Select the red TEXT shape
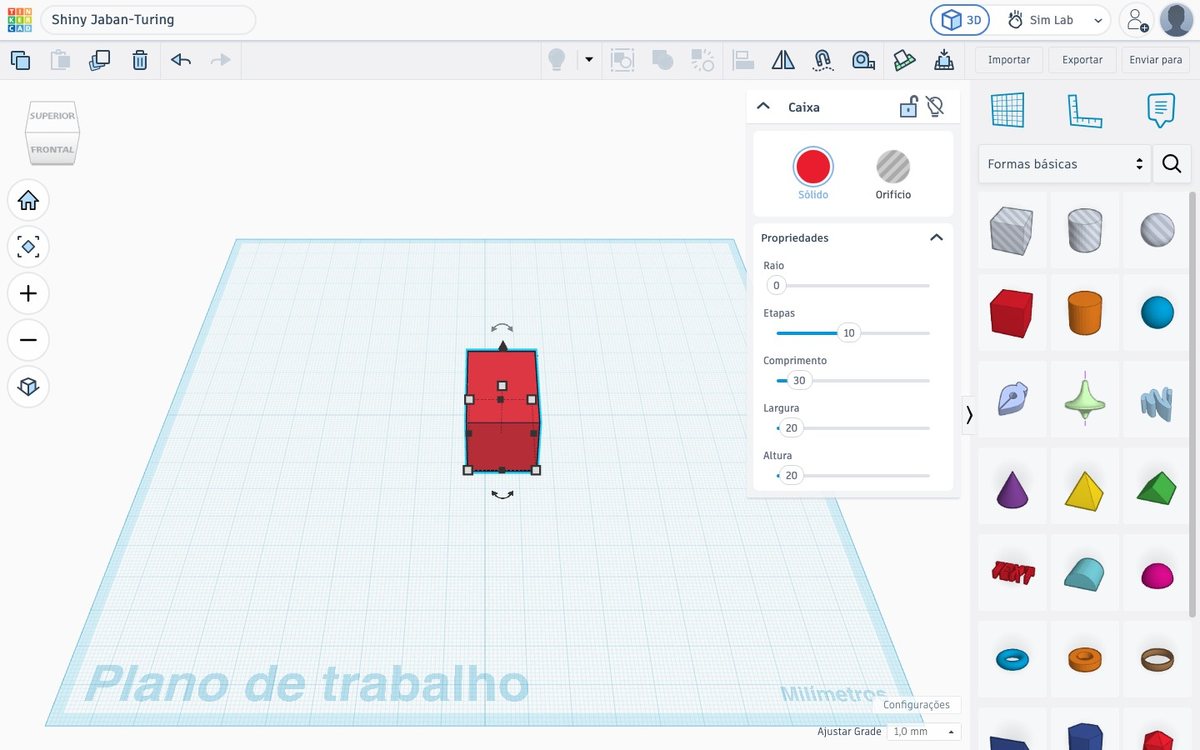The image size is (1200, 750). [x=1011, y=572]
